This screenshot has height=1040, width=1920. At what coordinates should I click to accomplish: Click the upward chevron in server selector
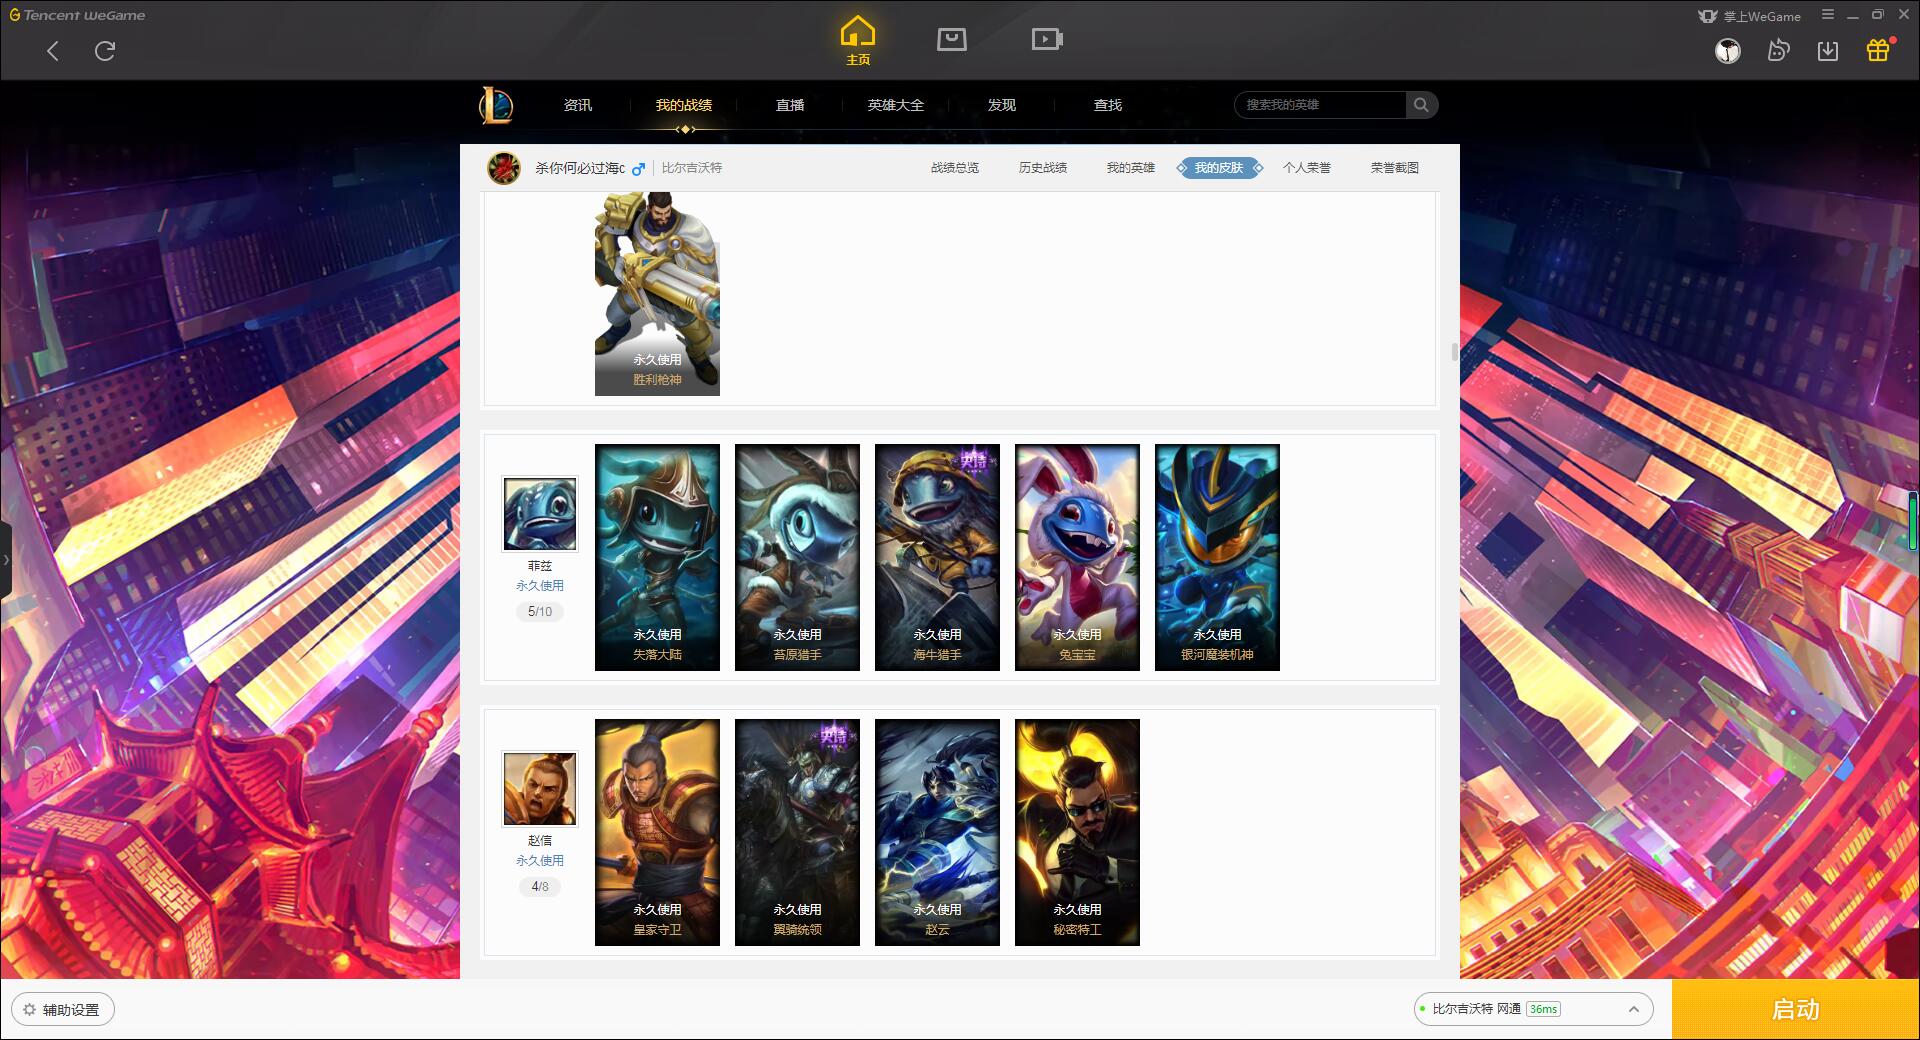tap(1634, 1009)
